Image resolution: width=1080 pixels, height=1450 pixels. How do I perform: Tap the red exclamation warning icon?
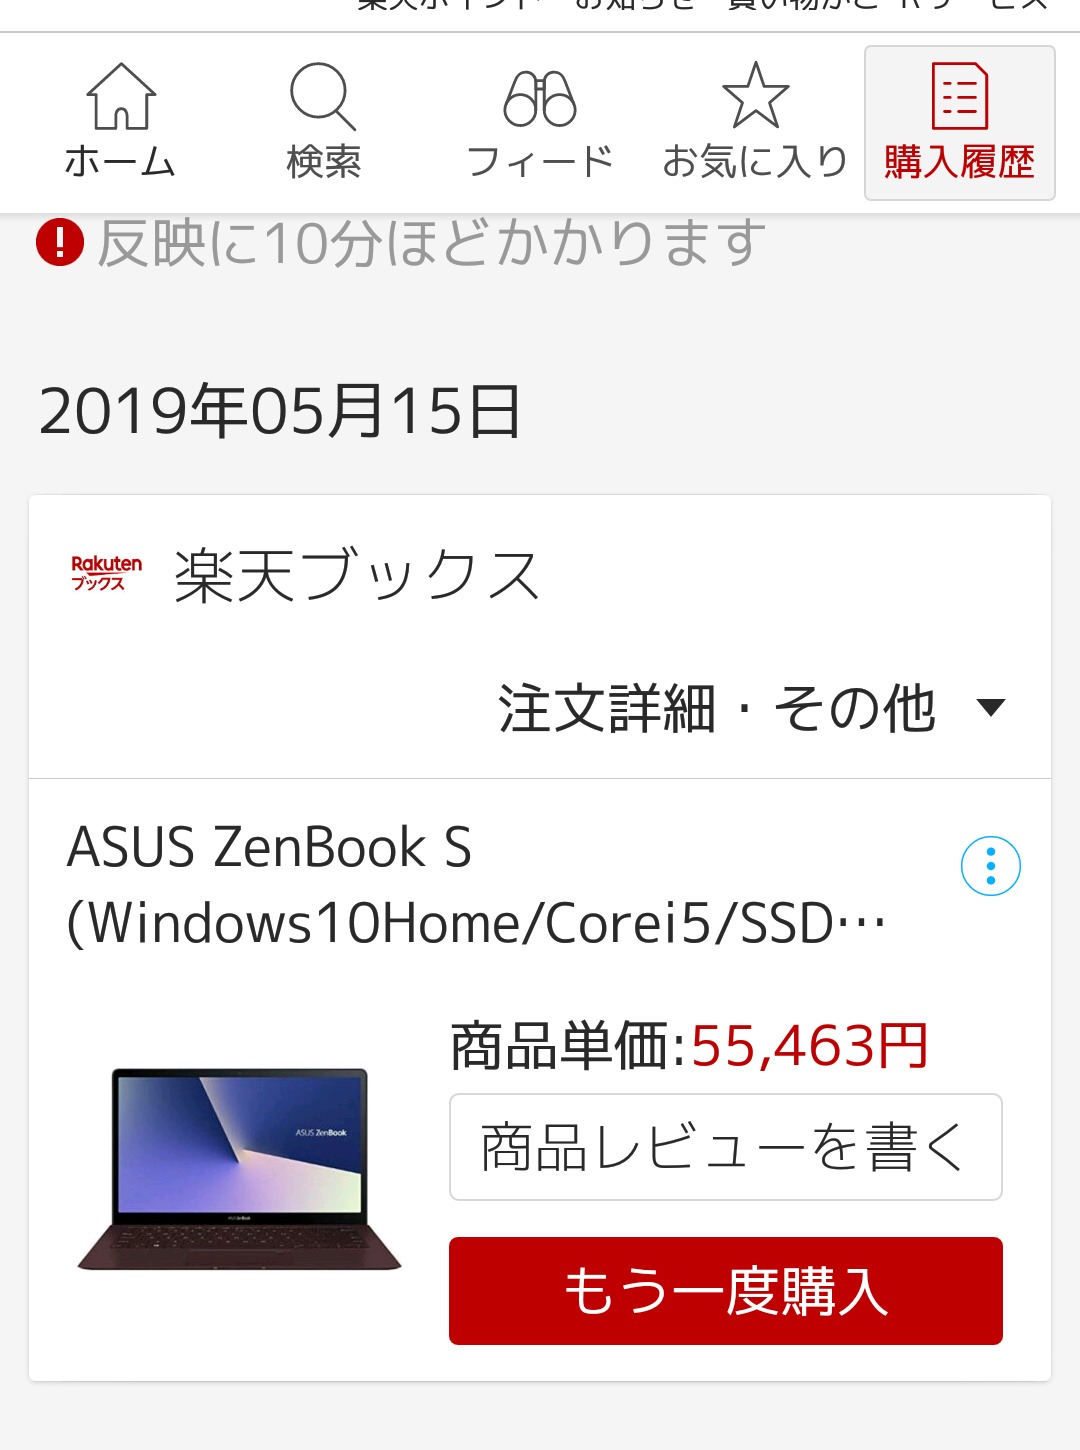pyautogui.click(x=60, y=242)
